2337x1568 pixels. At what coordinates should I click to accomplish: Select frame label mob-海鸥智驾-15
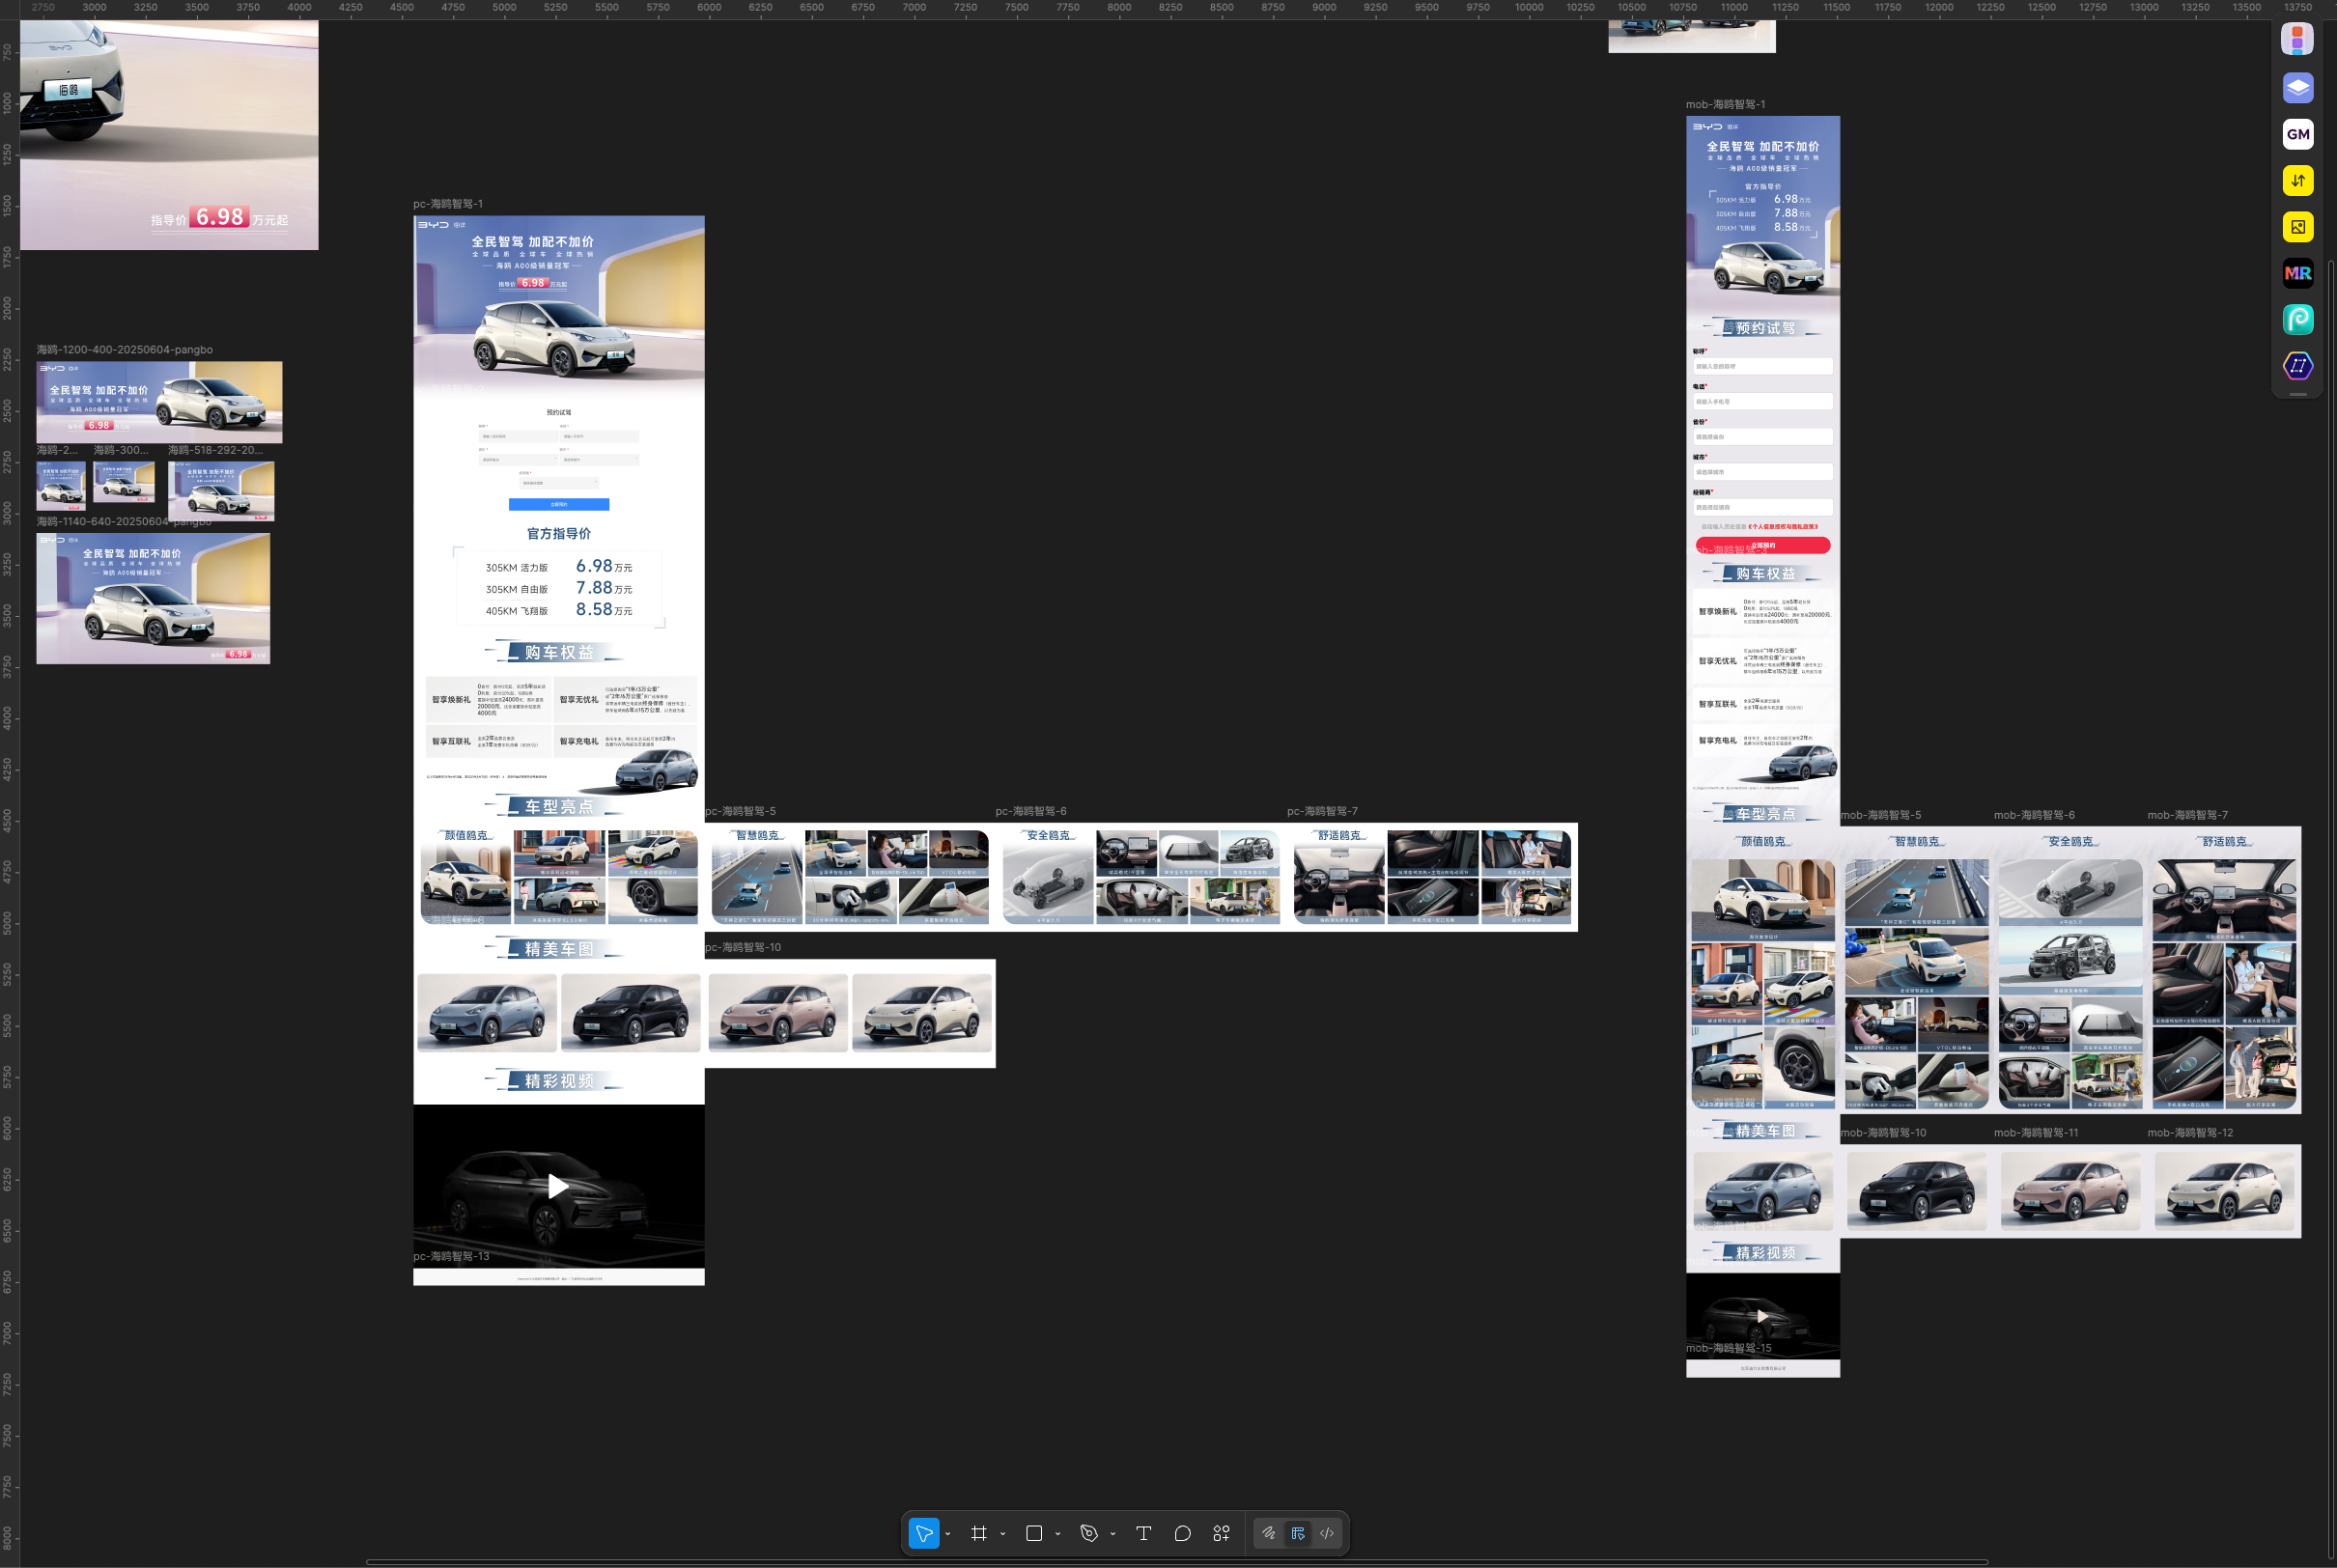(1729, 1348)
